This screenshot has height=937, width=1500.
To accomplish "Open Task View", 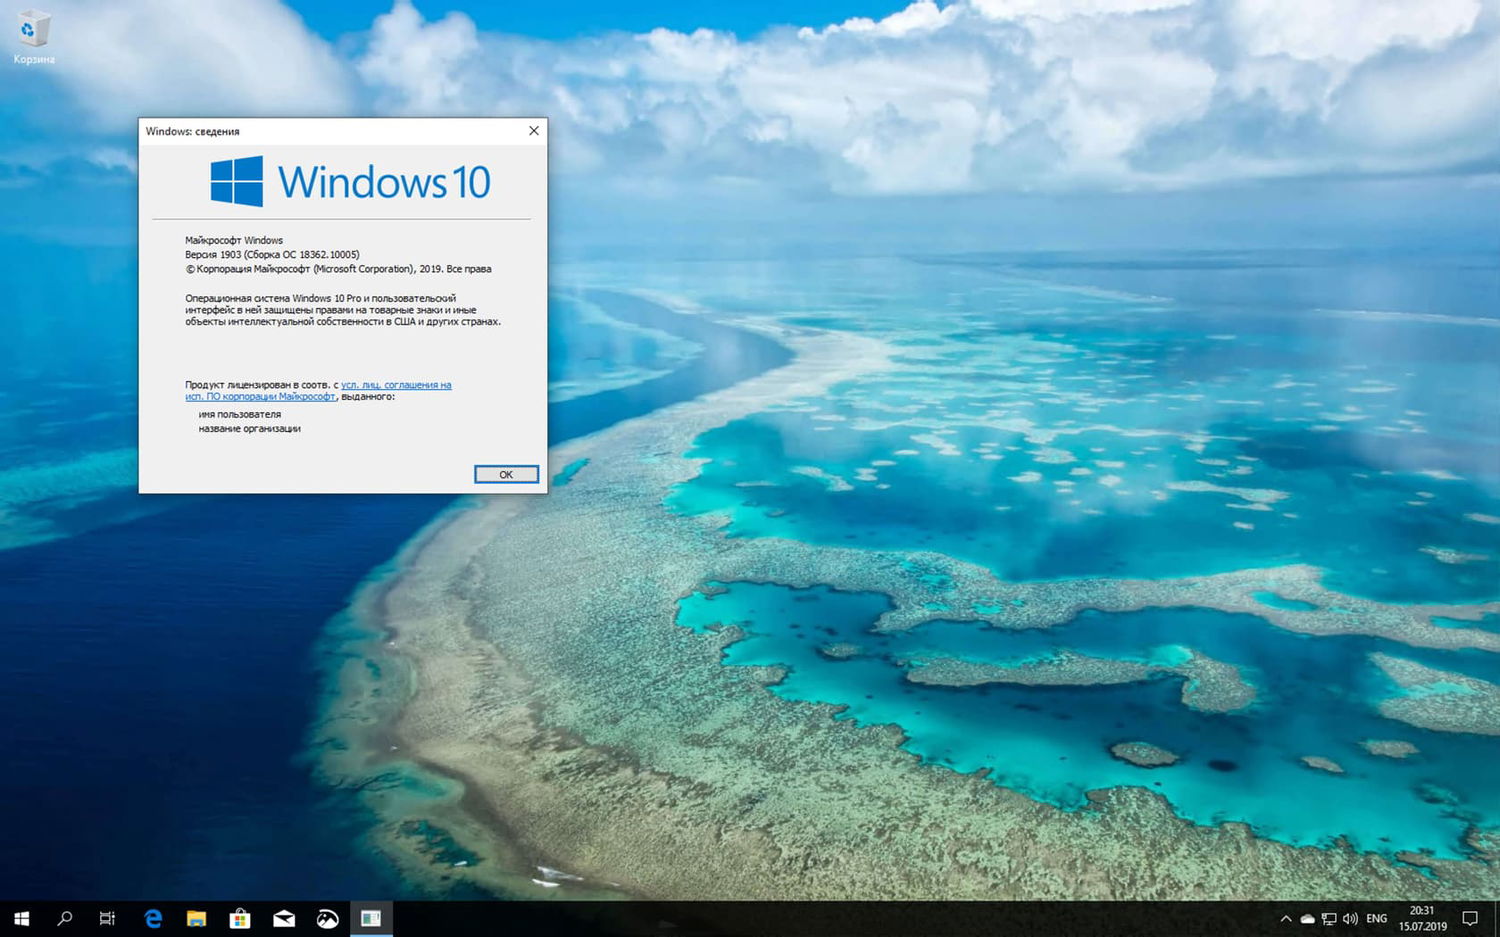I will pyautogui.click(x=107, y=918).
